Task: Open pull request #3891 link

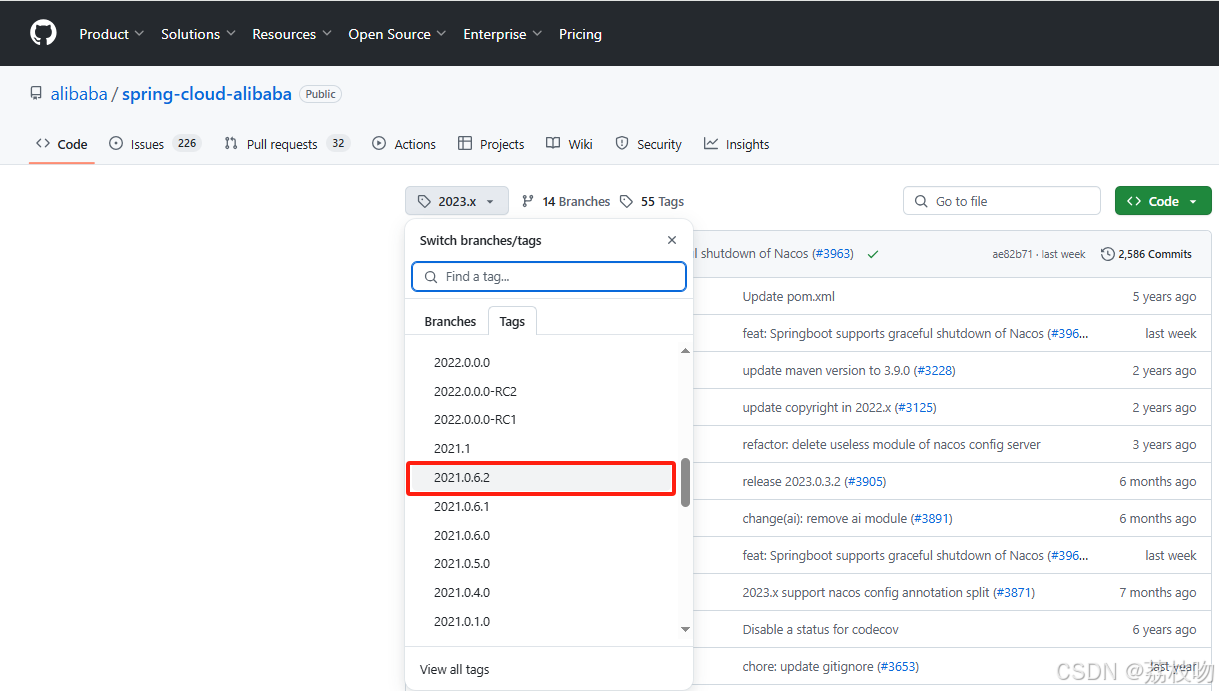Action: (x=931, y=518)
